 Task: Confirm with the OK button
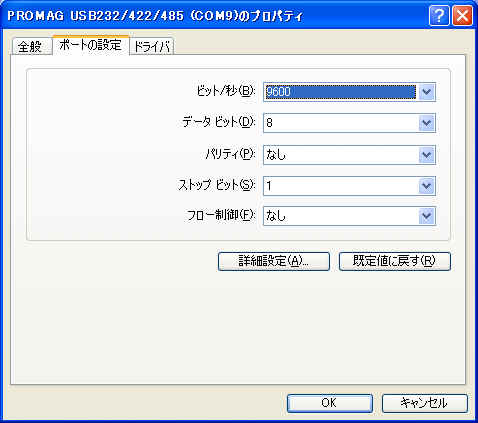[330, 403]
